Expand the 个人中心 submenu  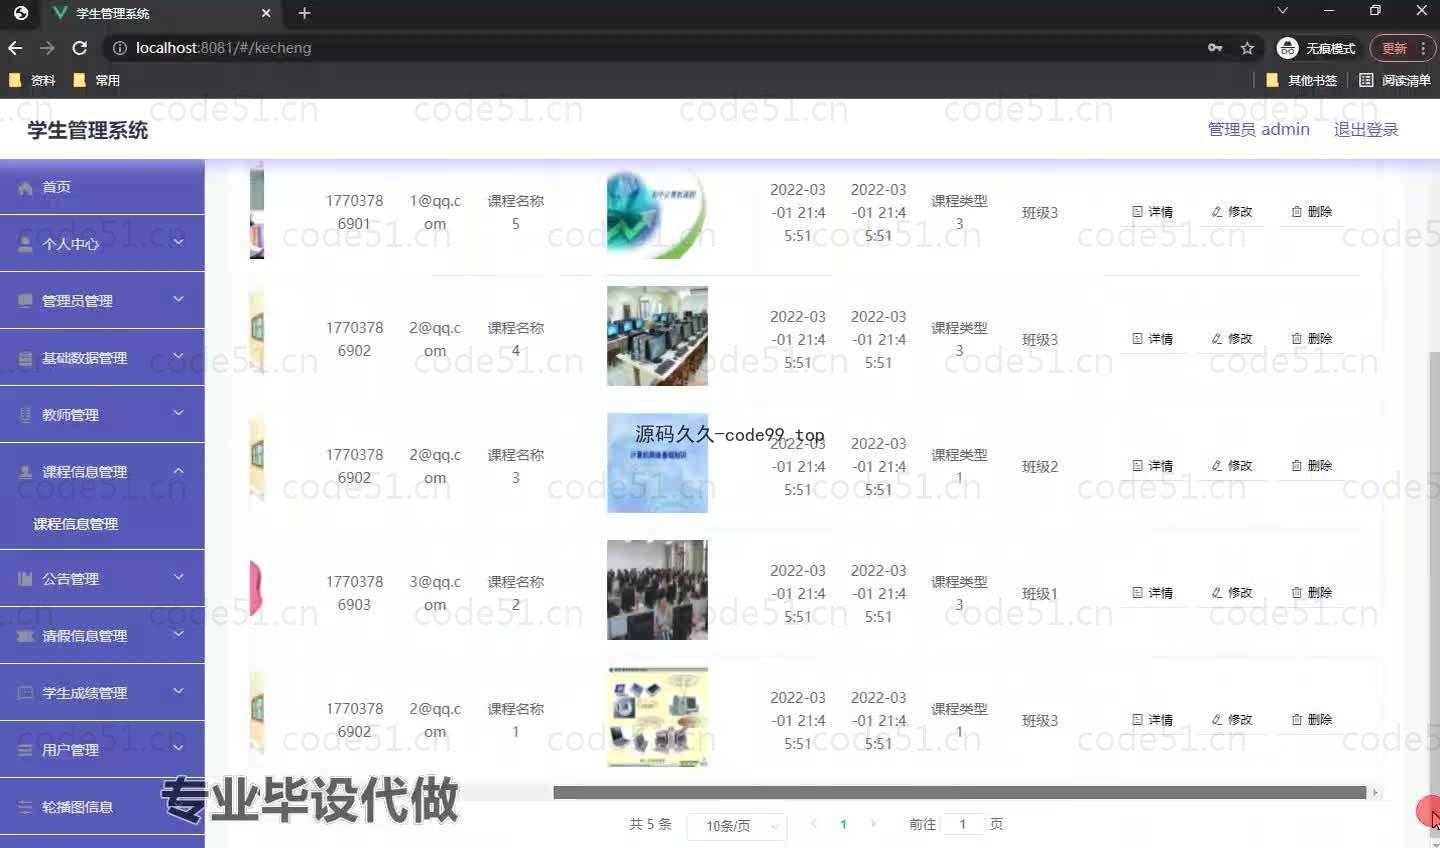(179, 242)
